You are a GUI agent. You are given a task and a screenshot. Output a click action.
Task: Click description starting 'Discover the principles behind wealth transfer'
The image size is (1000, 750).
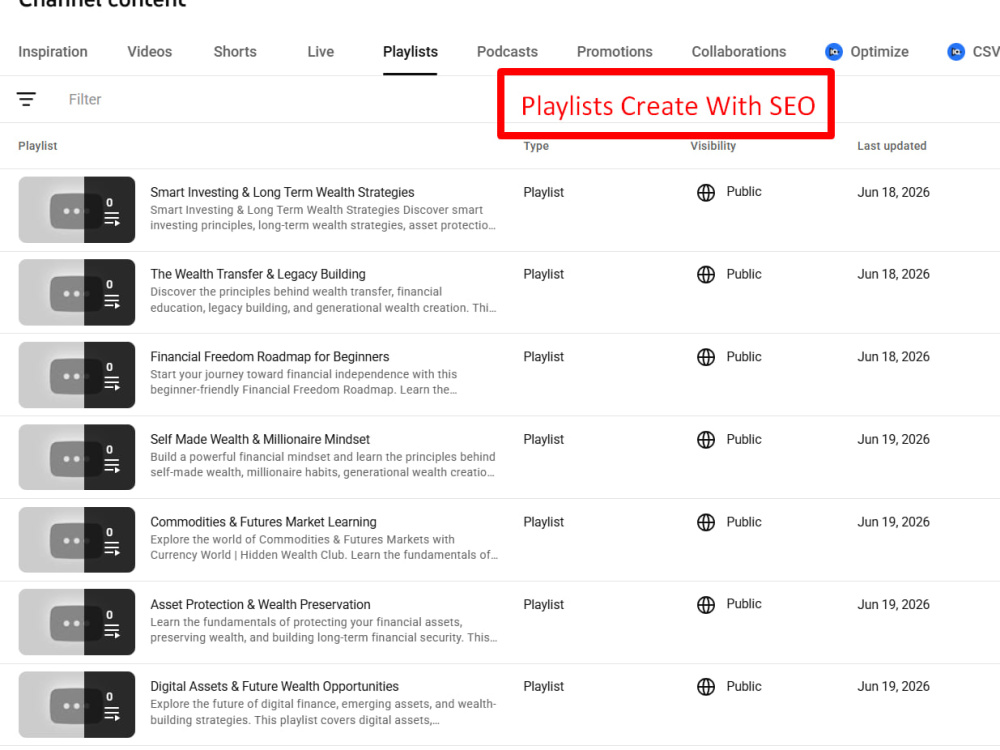[323, 300]
